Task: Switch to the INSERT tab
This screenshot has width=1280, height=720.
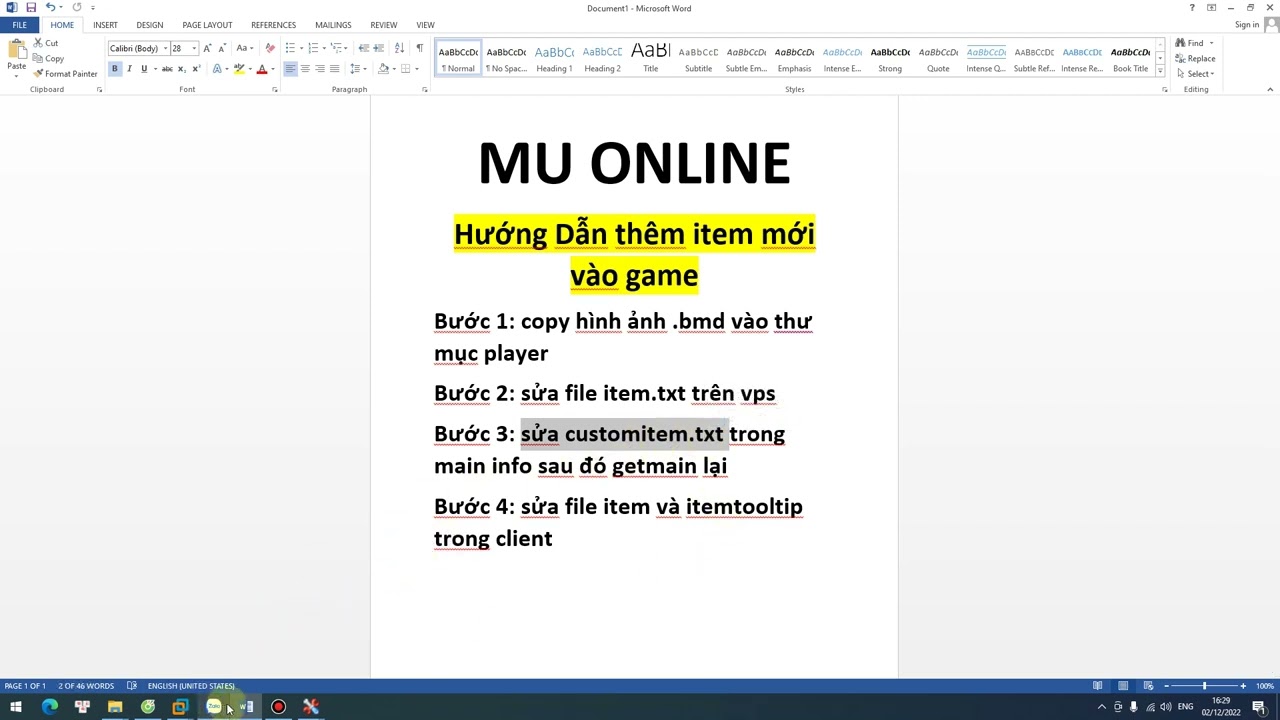Action: (105, 25)
